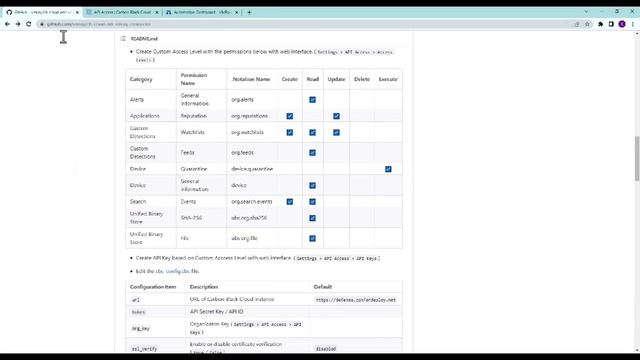Switch to Automation Dashboard tab
Viewport: 640px width, 360px height.
(202, 12)
